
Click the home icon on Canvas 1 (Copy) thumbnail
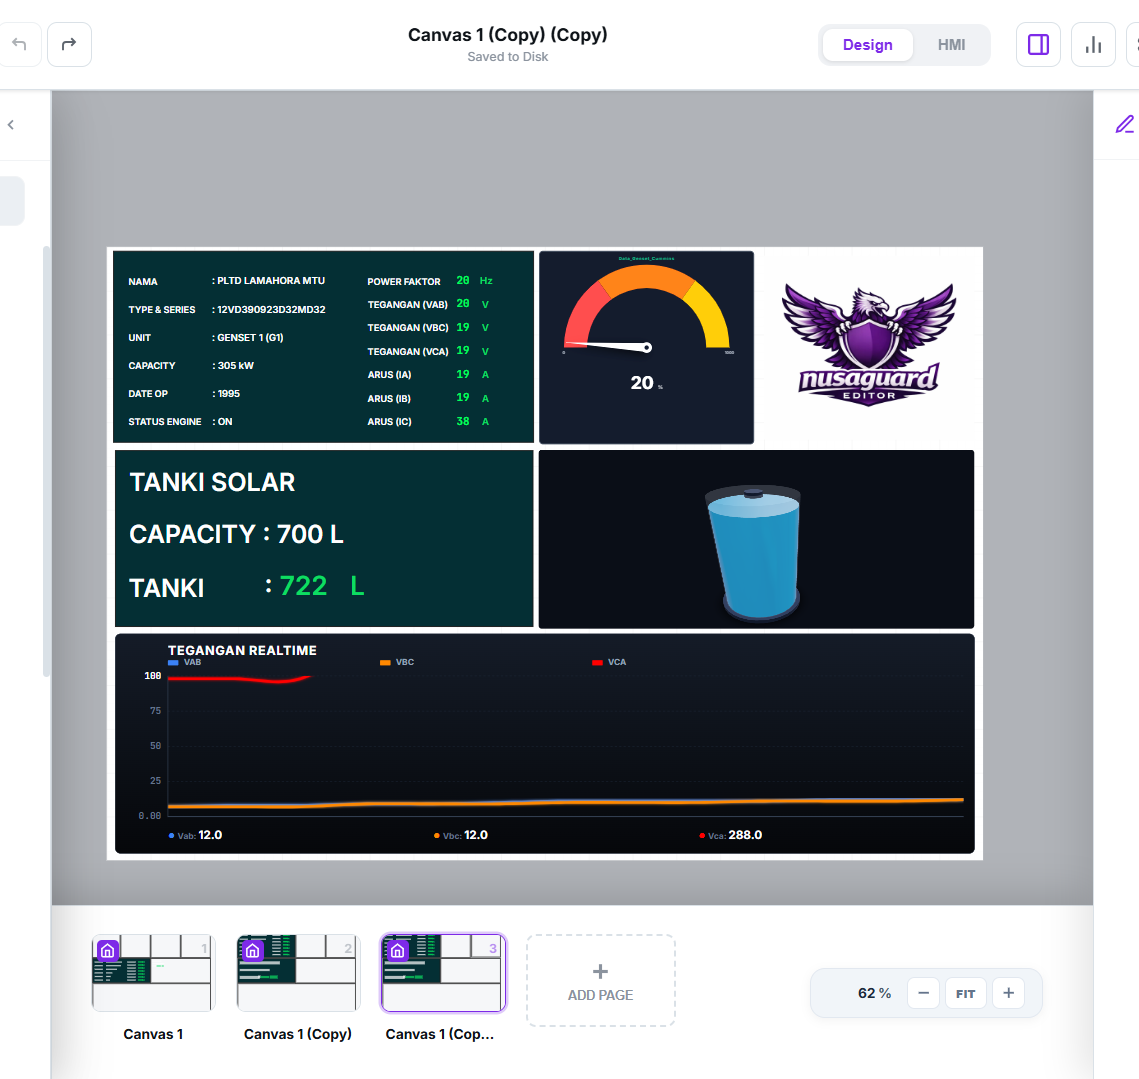click(252, 950)
